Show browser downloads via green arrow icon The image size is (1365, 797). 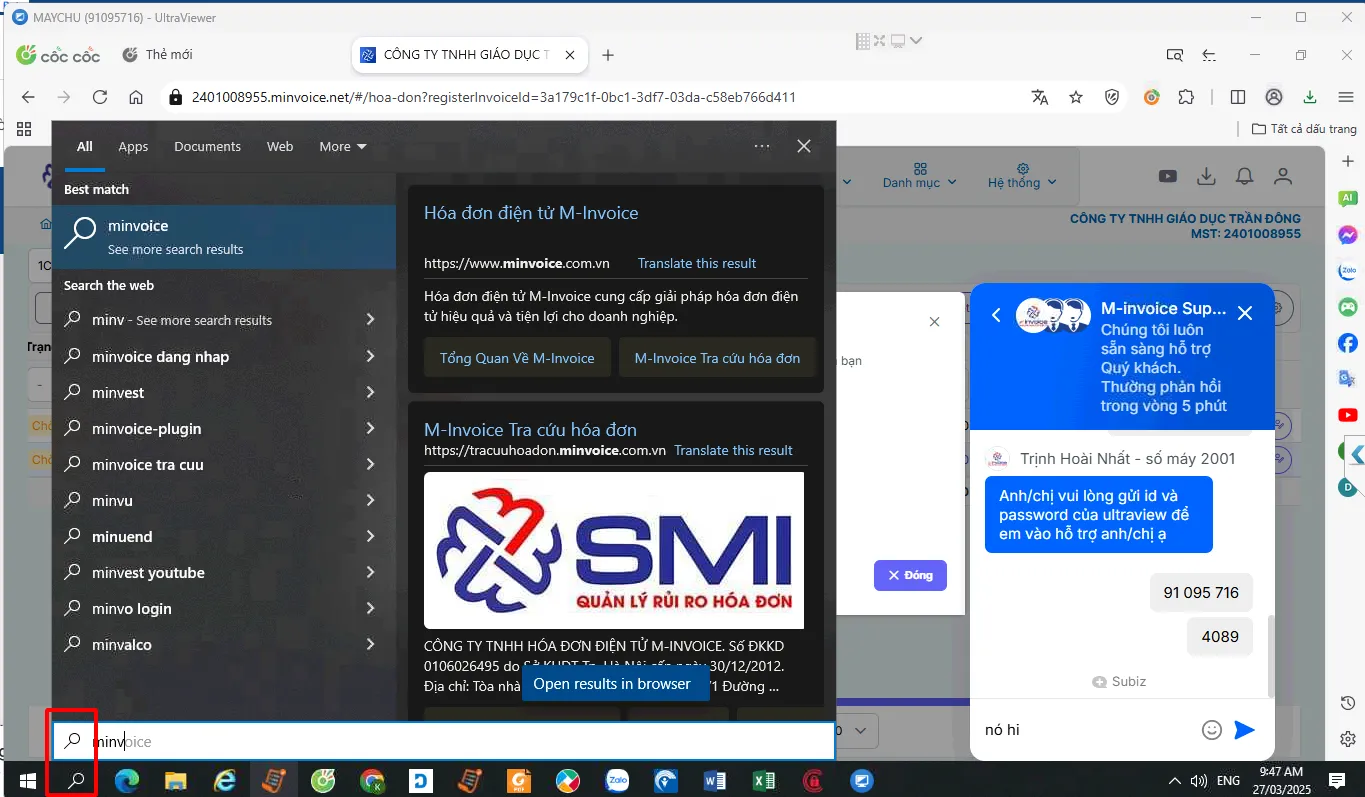point(1310,97)
